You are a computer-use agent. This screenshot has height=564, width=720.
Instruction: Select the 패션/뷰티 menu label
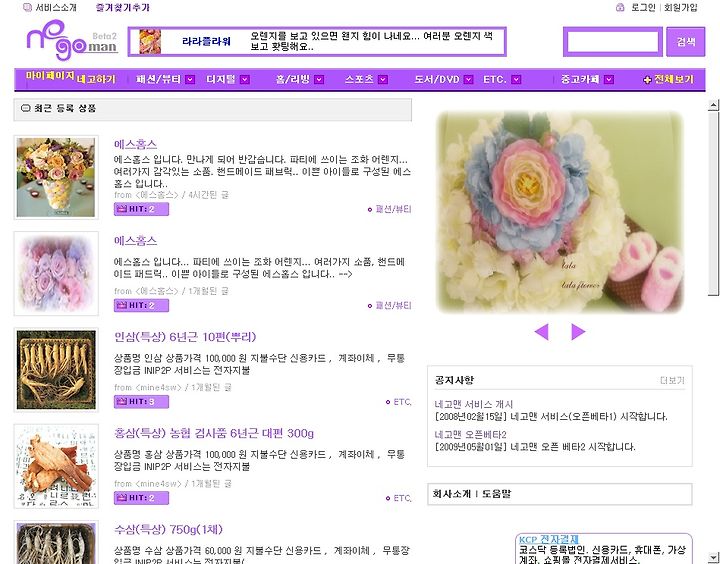click(x=158, y=79)
